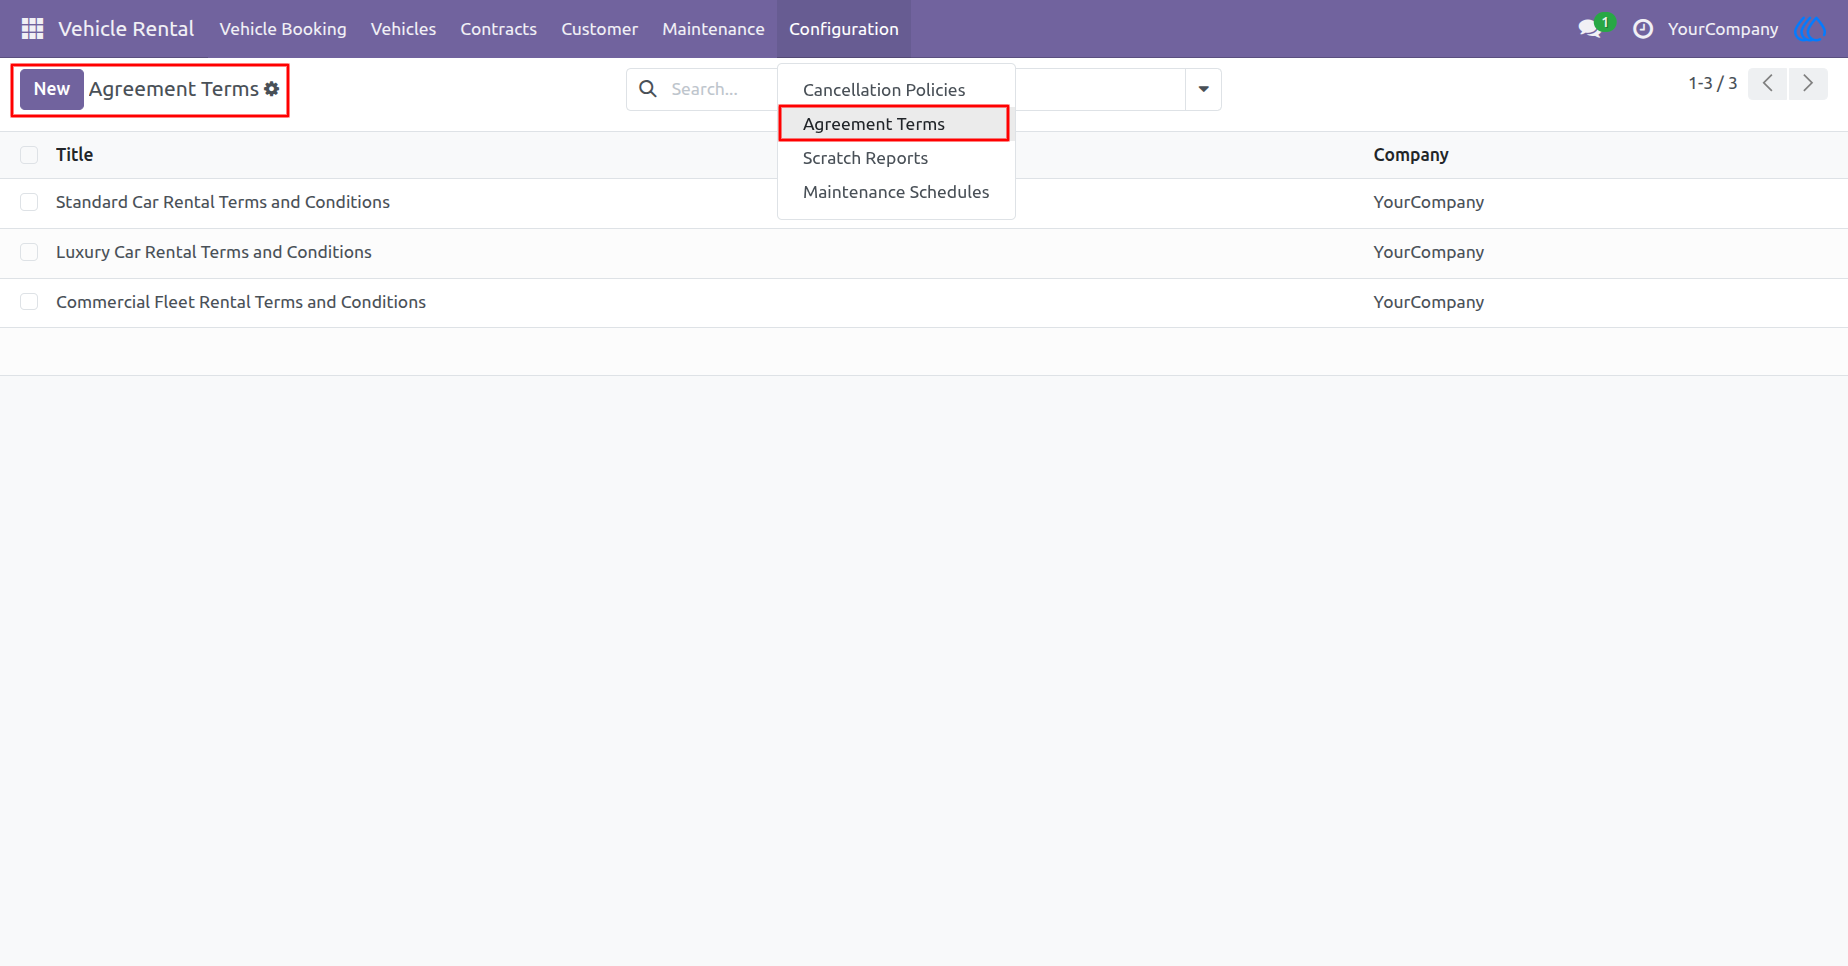
Task: Open the Maintenance menu
Action: 713,29
